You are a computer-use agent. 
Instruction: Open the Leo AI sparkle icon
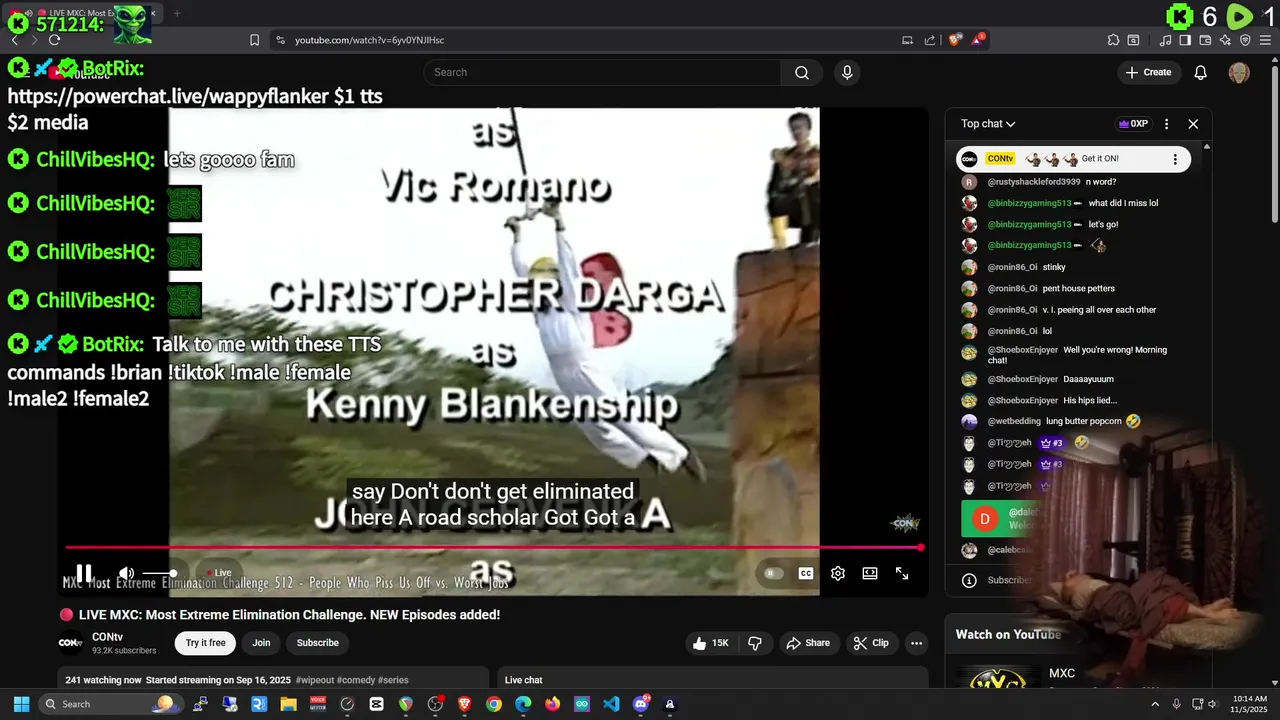pos(1225,40)
